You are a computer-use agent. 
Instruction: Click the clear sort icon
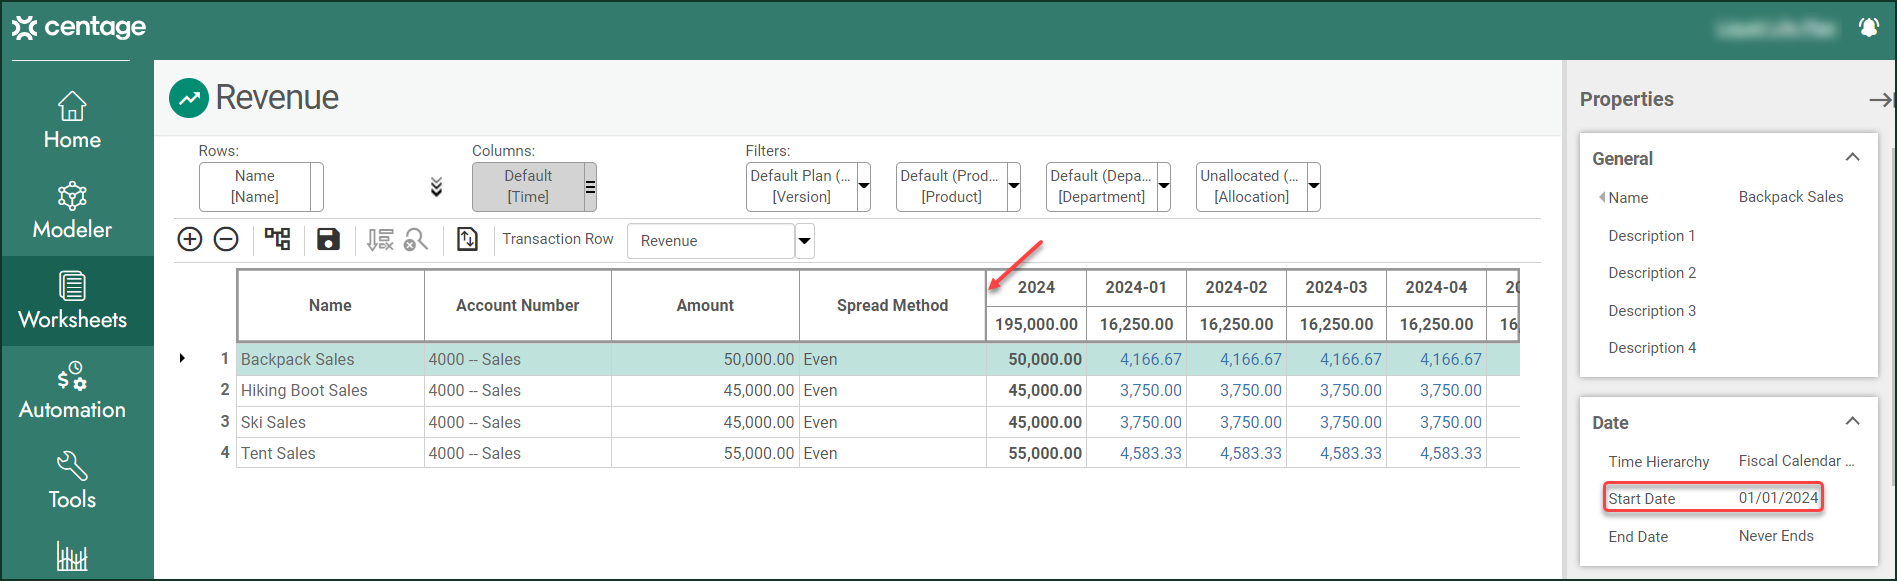(380, 239)
